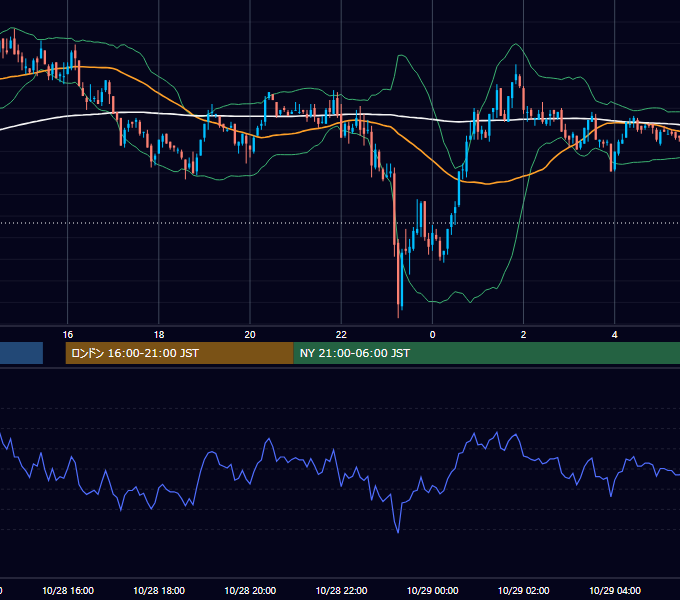680x600 pixels.
Task: Click the 2 hour label on price chart axis
Action: [523, 335]
